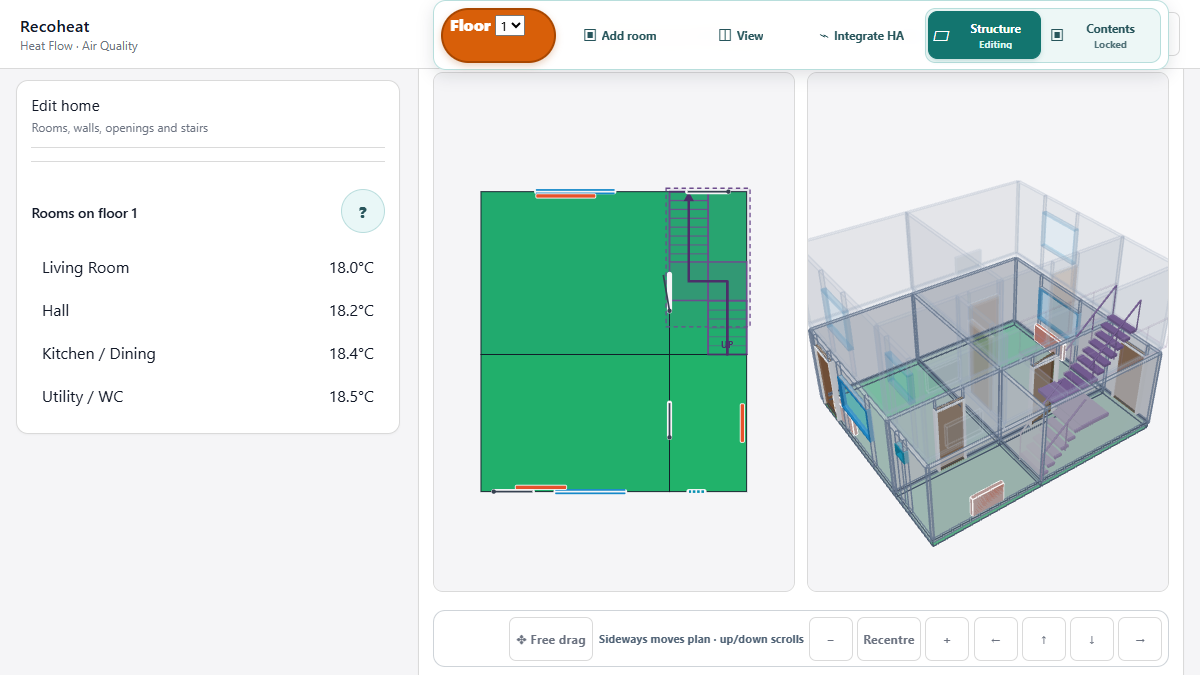Click the Contents square icon
The width and height of the screenshot is (1200, 675).
[1057, 36]
